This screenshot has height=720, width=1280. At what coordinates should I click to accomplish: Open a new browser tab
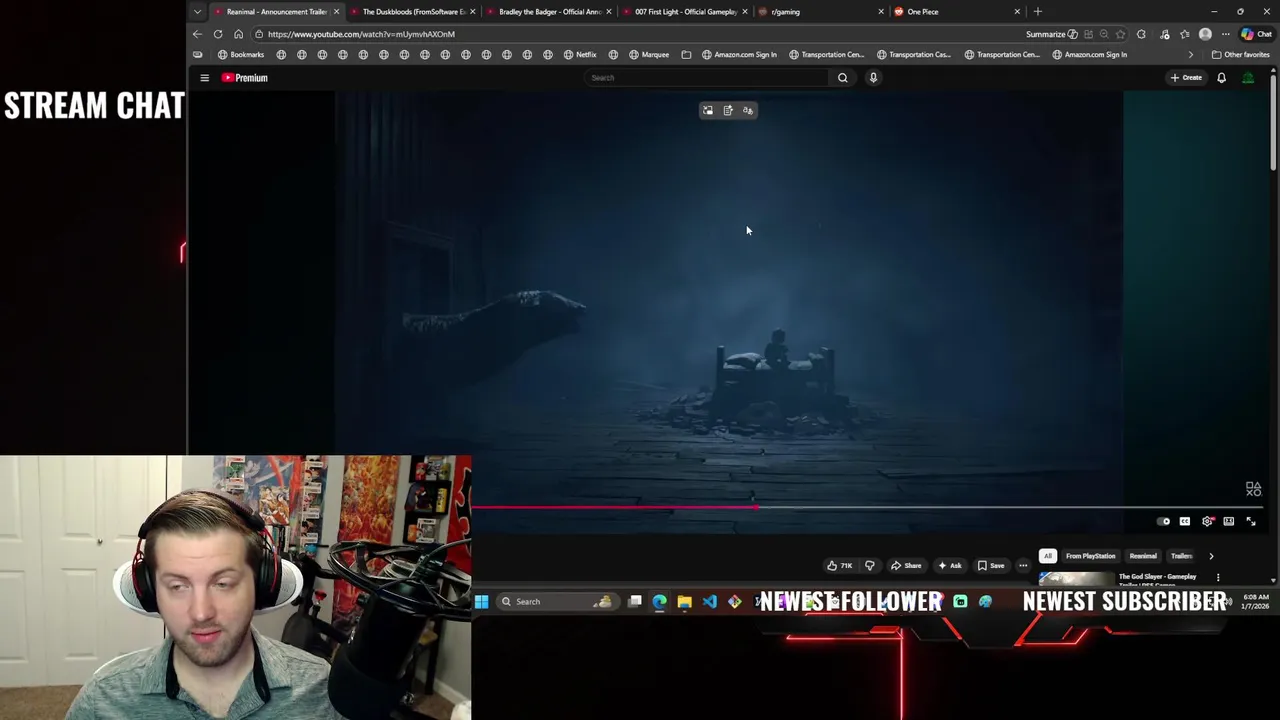tap(1037, 12)
